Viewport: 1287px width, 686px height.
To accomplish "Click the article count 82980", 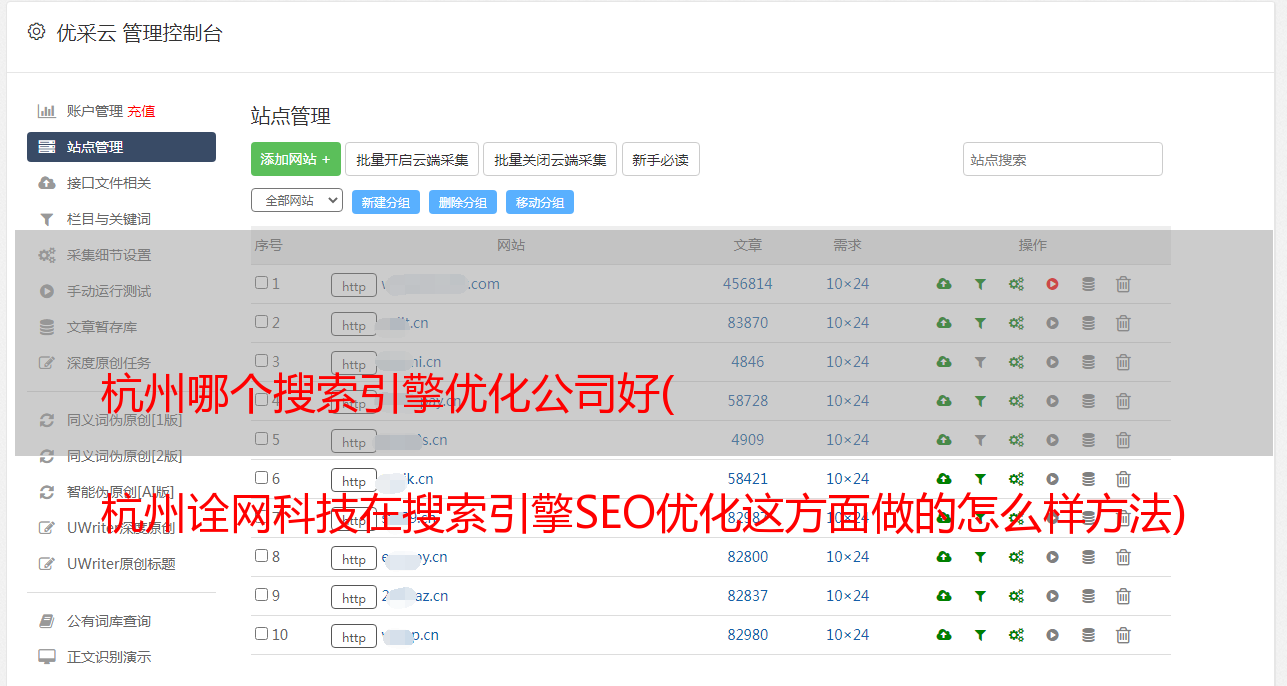I will [748, 635].
